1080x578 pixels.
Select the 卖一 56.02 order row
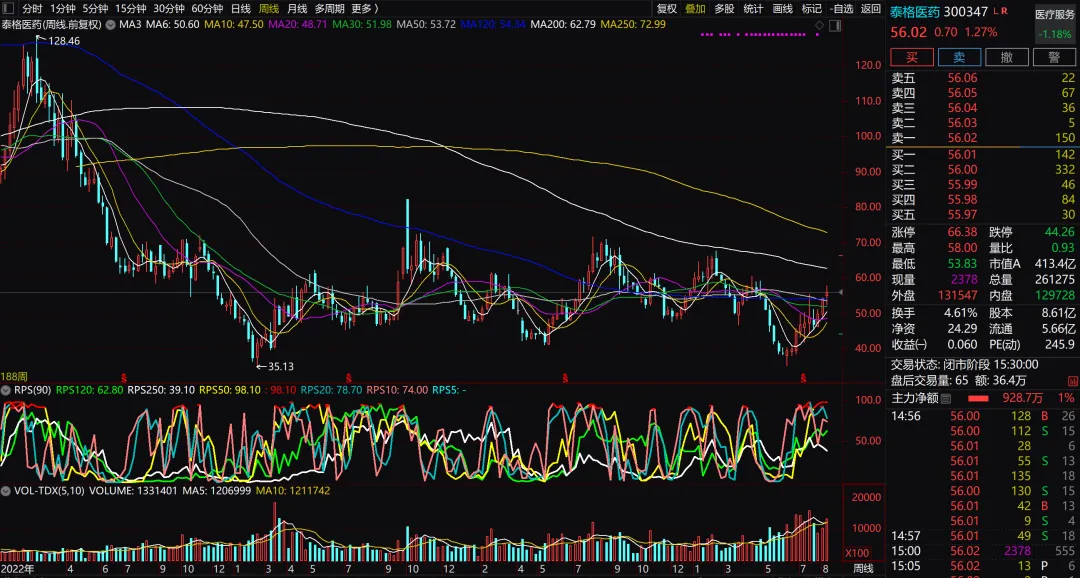(983, 138)
